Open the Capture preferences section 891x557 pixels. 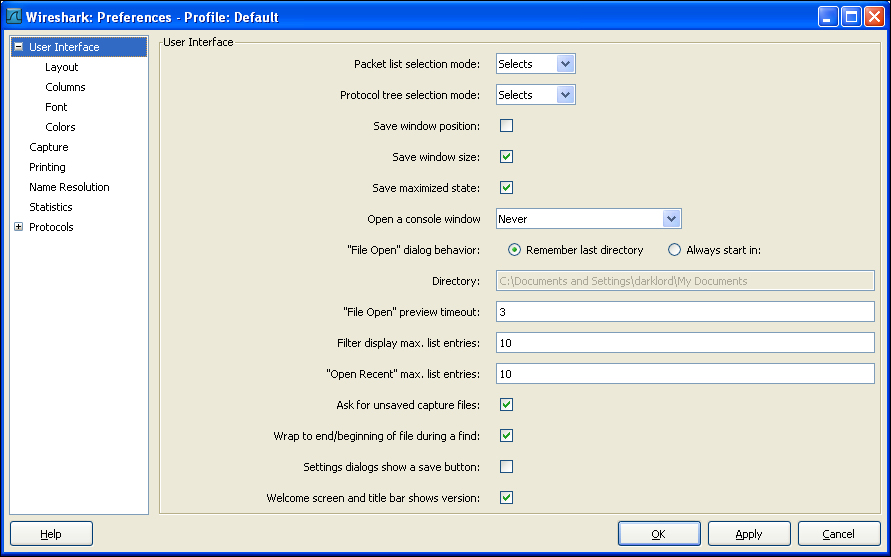pos(49,147)
